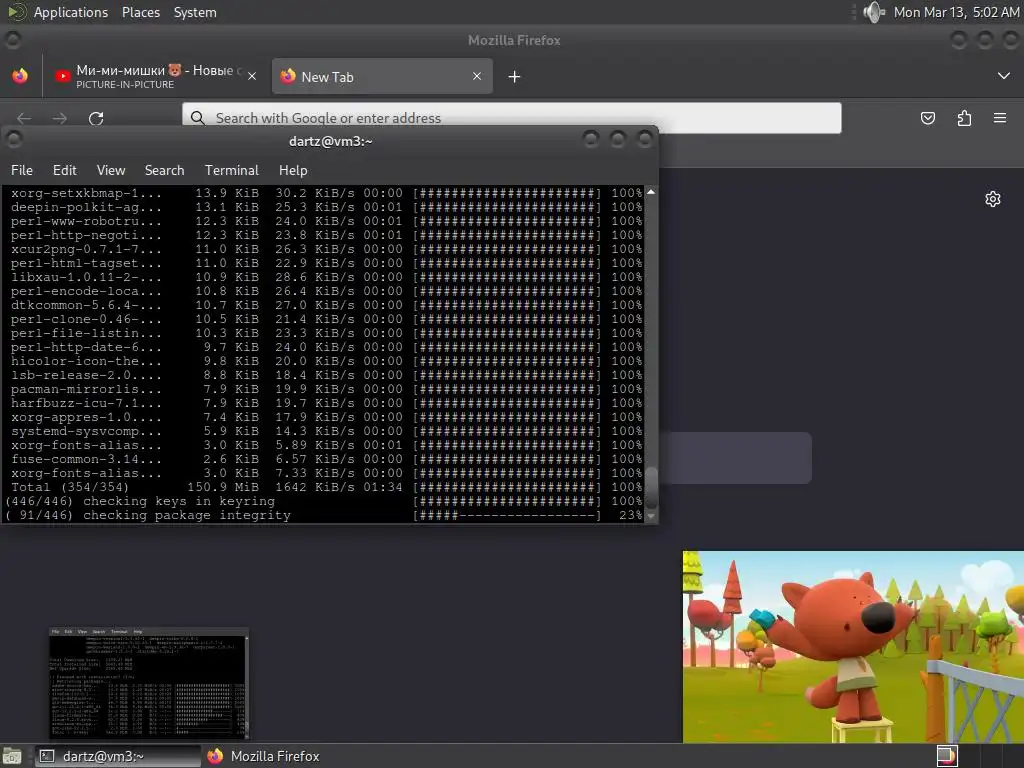Click the show desktop icon in bottom panel
Image resolution: width=1024 pixels, height=768 pixels.
click(x=12, y=756)
